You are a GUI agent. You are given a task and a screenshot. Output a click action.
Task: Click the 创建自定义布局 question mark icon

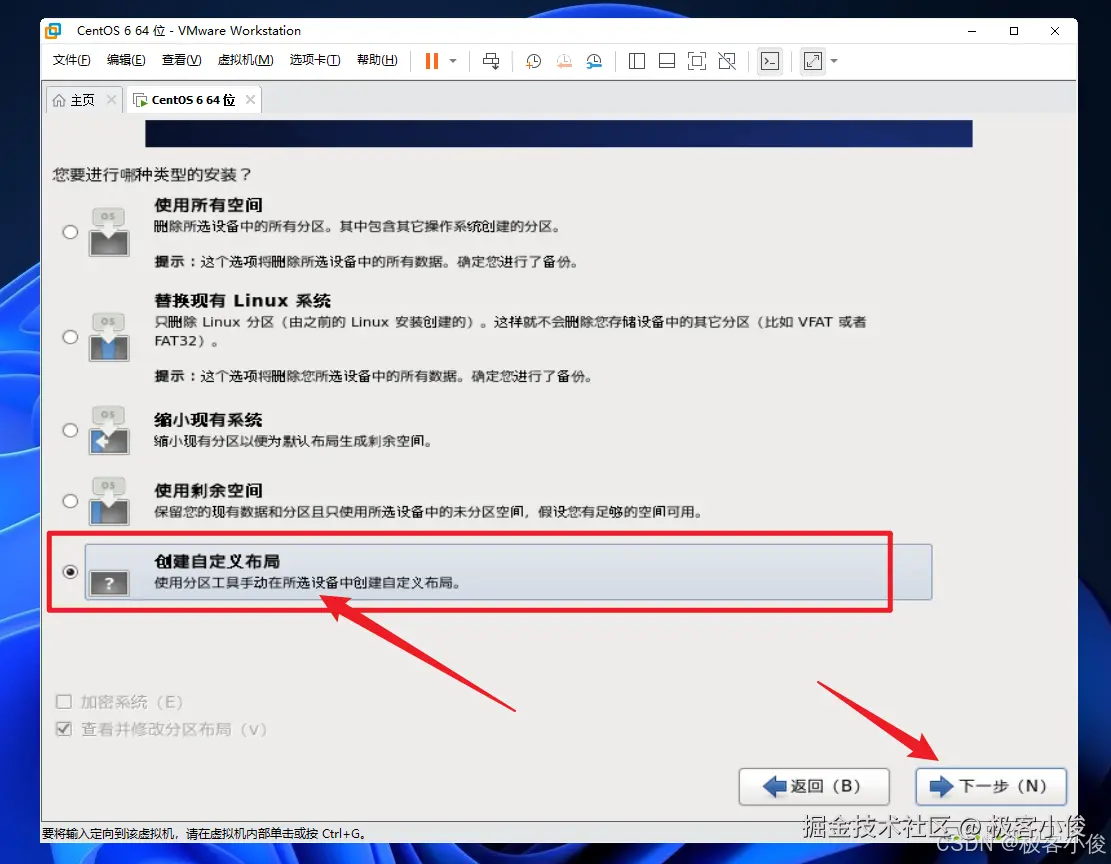(109, 583)
